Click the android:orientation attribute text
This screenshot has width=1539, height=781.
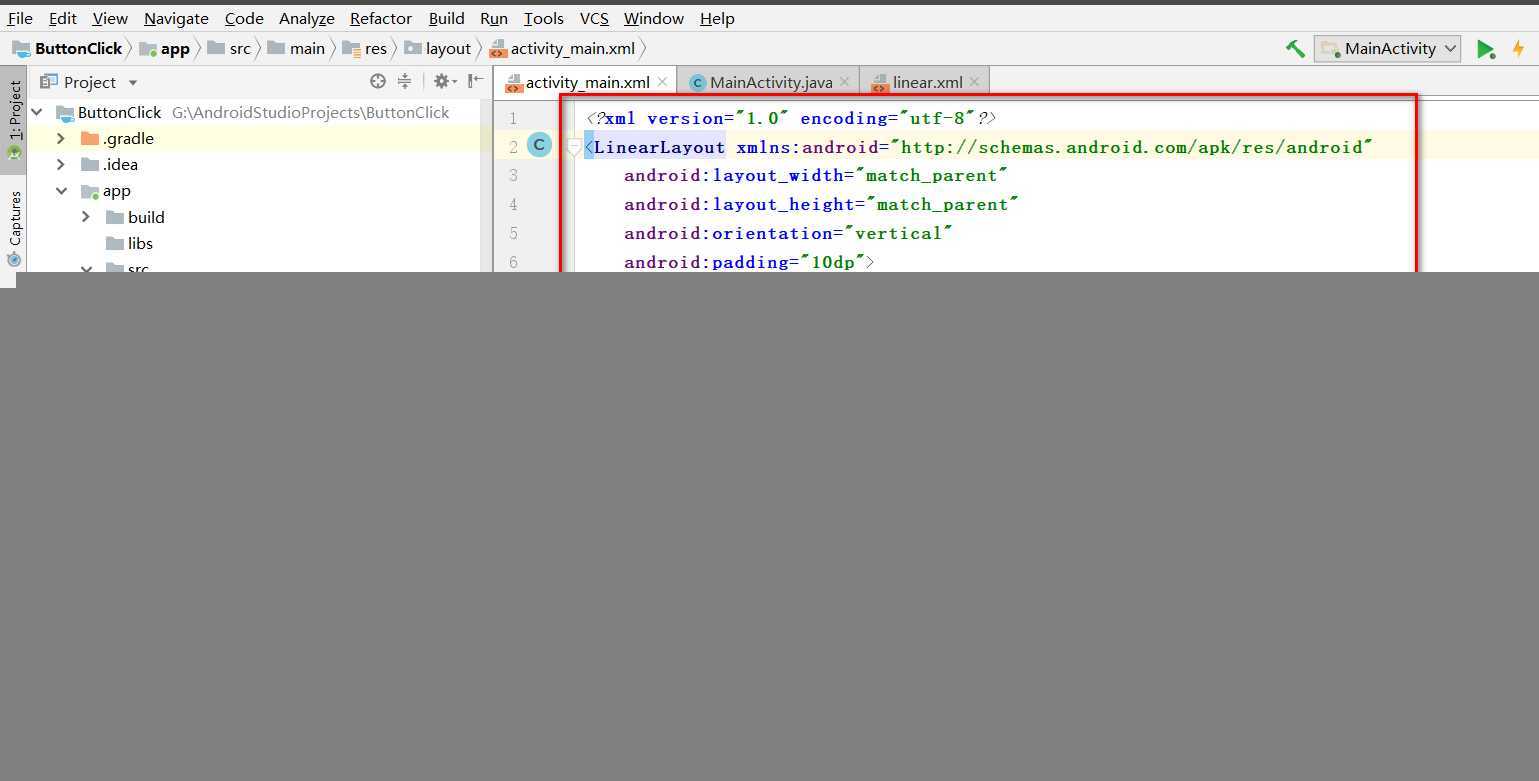point(728,233)
